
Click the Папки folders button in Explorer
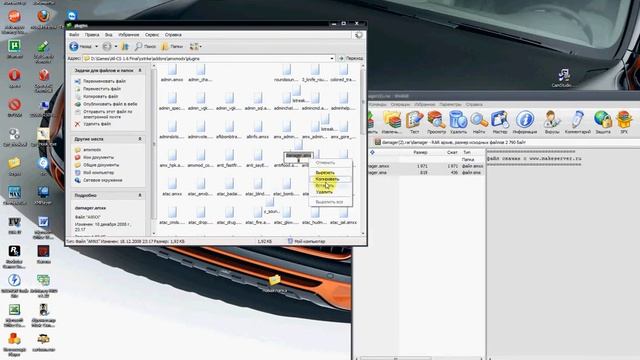point(172,47)
